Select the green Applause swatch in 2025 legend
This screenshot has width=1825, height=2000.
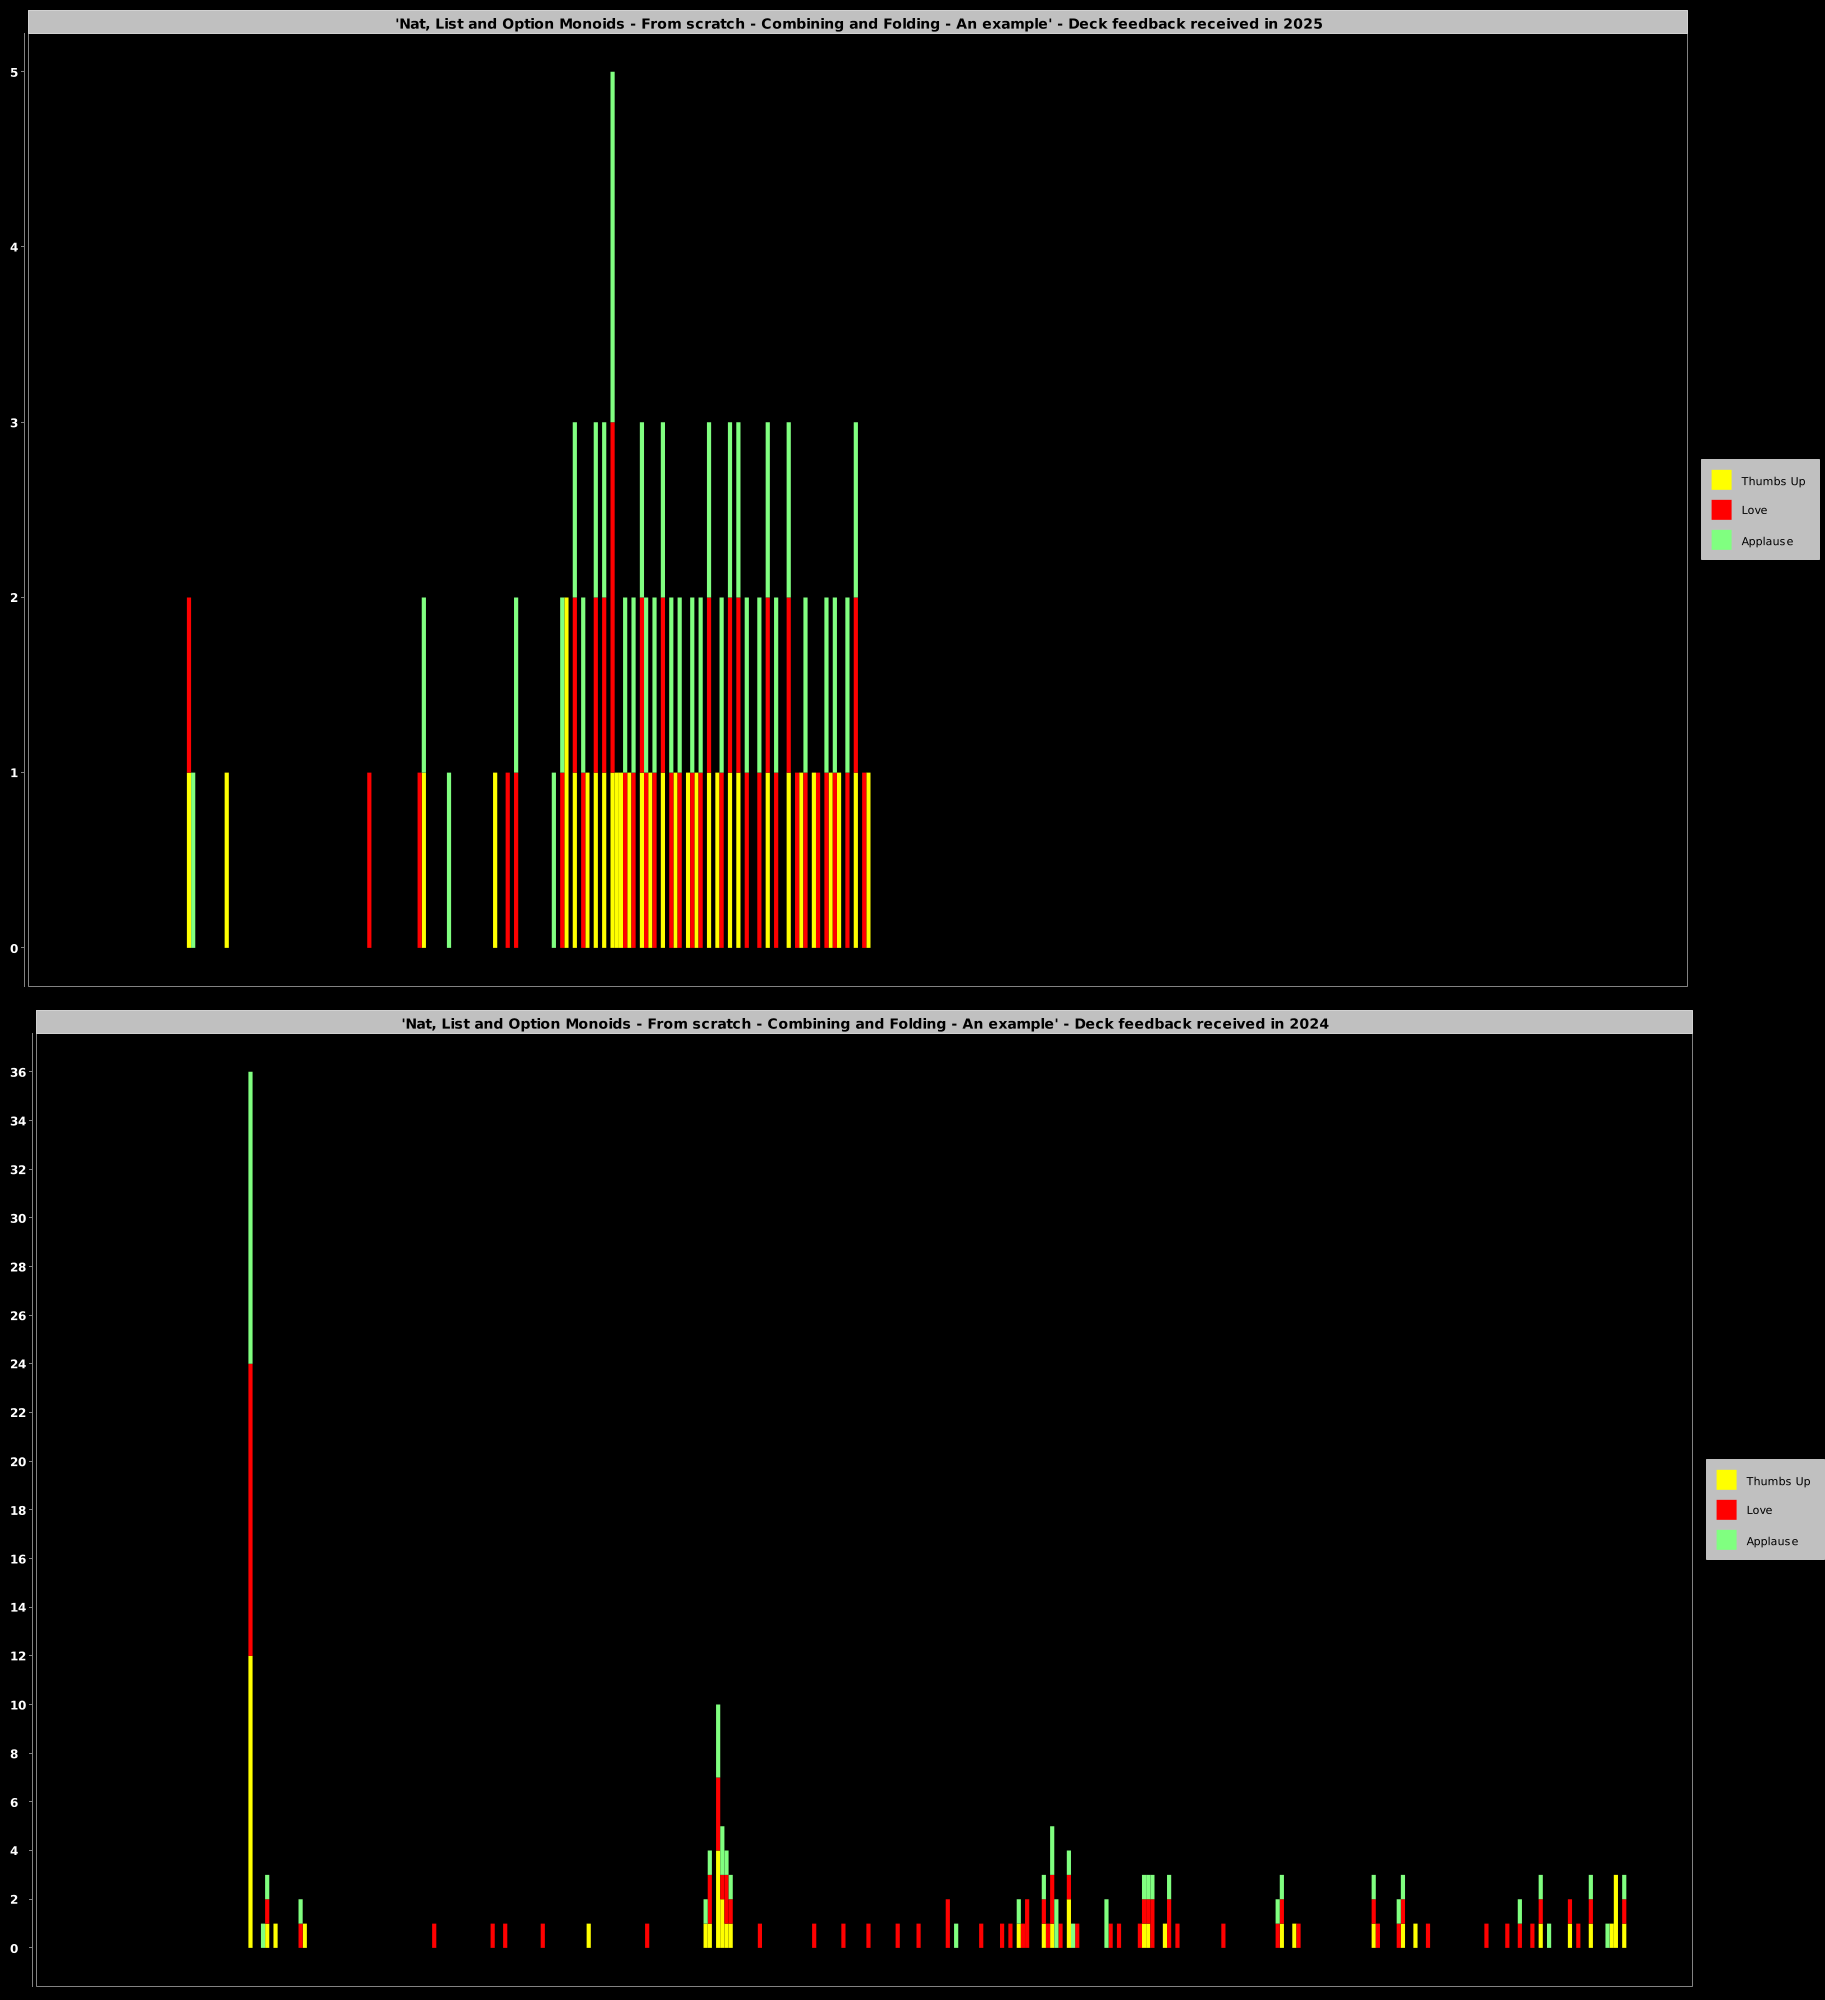pos(1721,540)
